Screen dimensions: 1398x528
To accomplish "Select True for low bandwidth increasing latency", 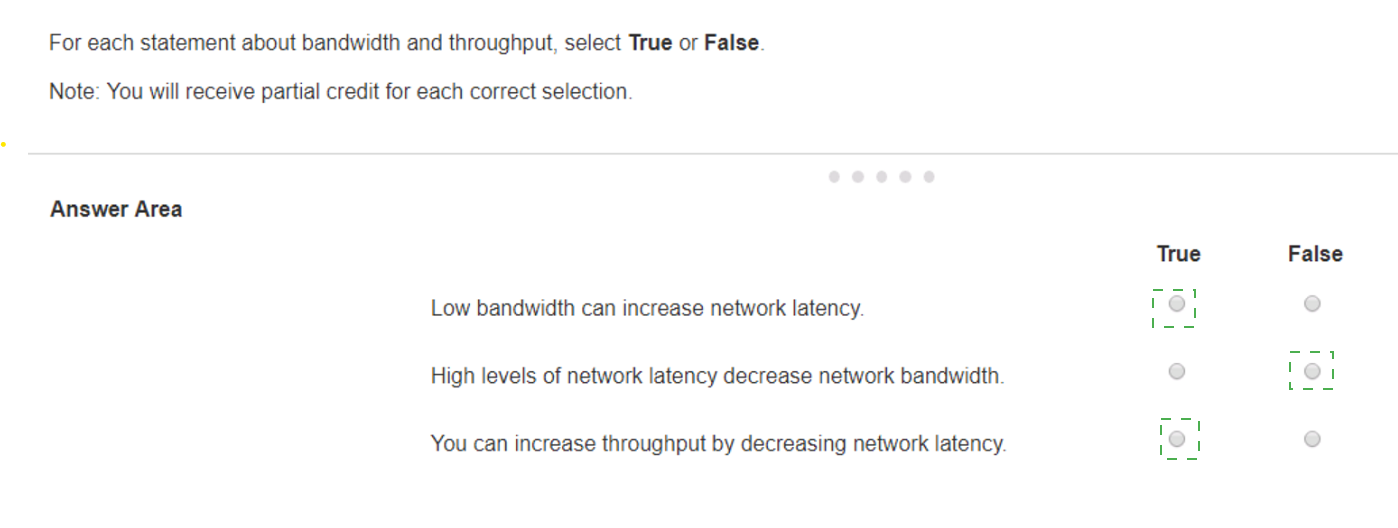I will (1177, 304).
